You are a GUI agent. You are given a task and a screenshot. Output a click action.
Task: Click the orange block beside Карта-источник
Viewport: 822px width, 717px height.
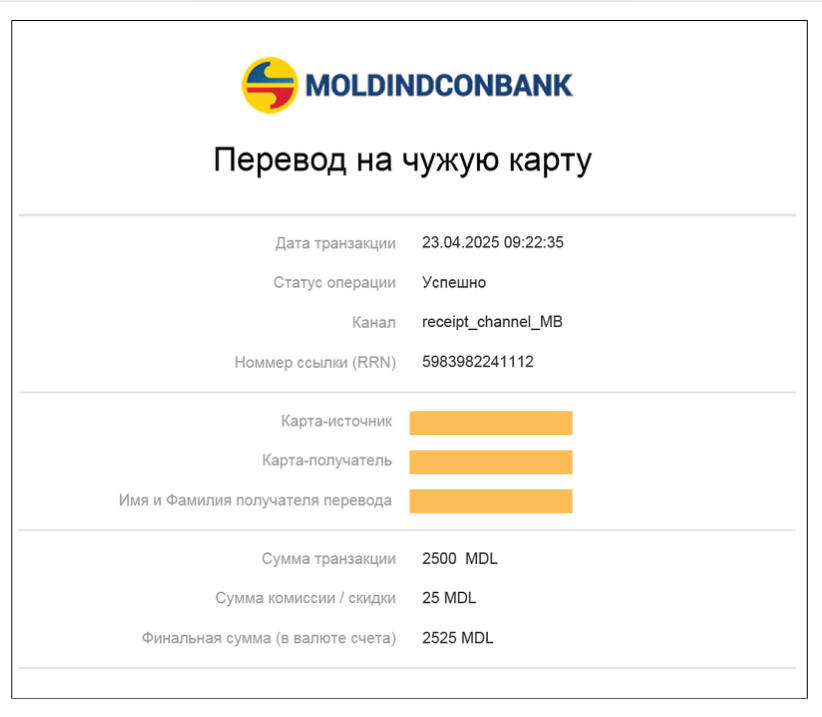click(x=491, y=423)
